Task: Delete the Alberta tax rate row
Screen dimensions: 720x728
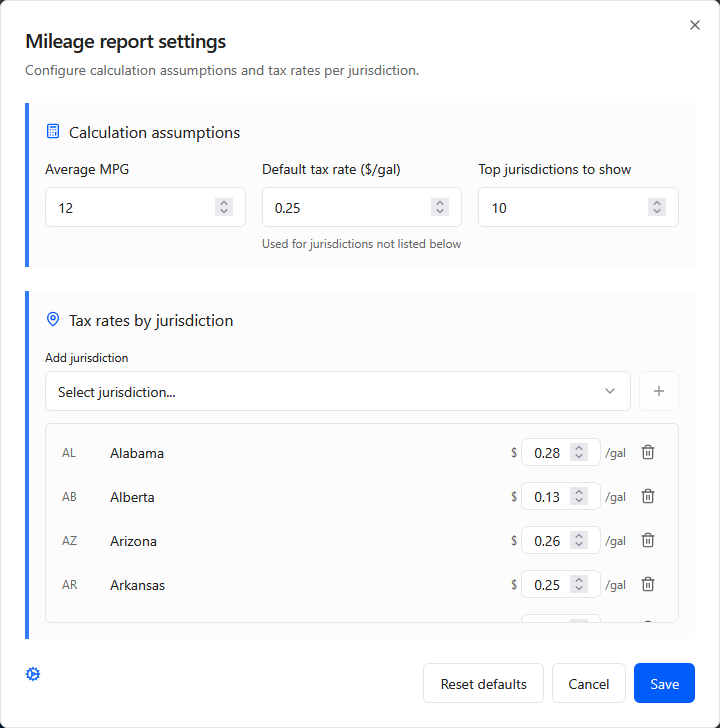Action: [x=648, y=496]
